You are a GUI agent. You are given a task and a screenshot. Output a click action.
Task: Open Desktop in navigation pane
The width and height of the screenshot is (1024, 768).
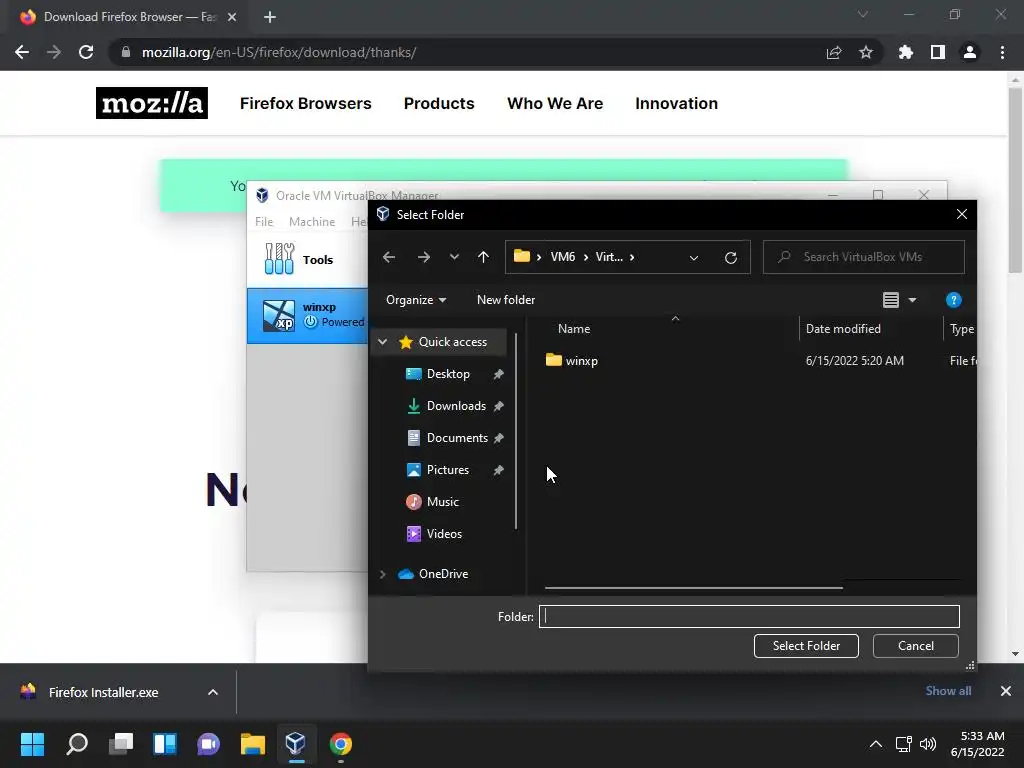pos(448,374)
